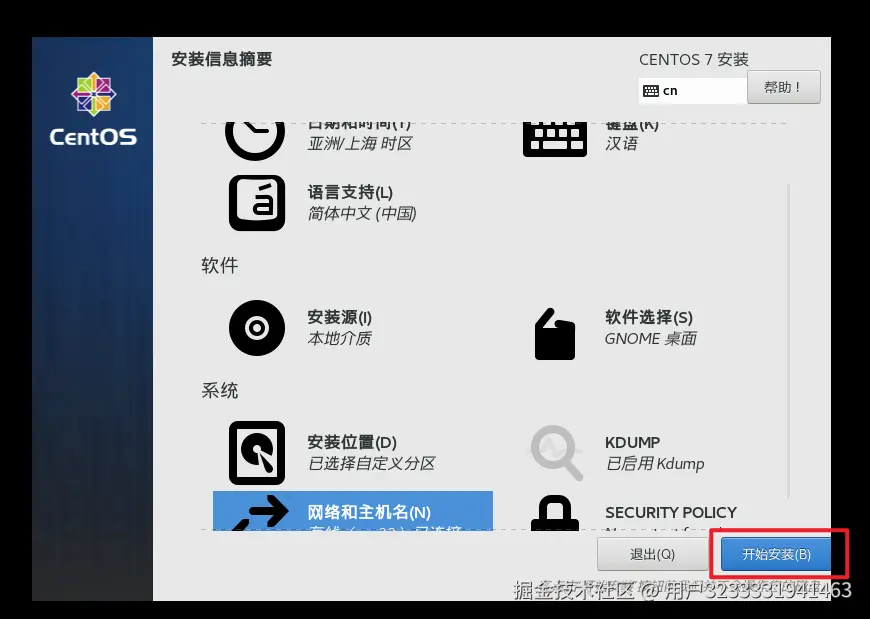Click 开始安装(B) to begin installation

(776, 554)
